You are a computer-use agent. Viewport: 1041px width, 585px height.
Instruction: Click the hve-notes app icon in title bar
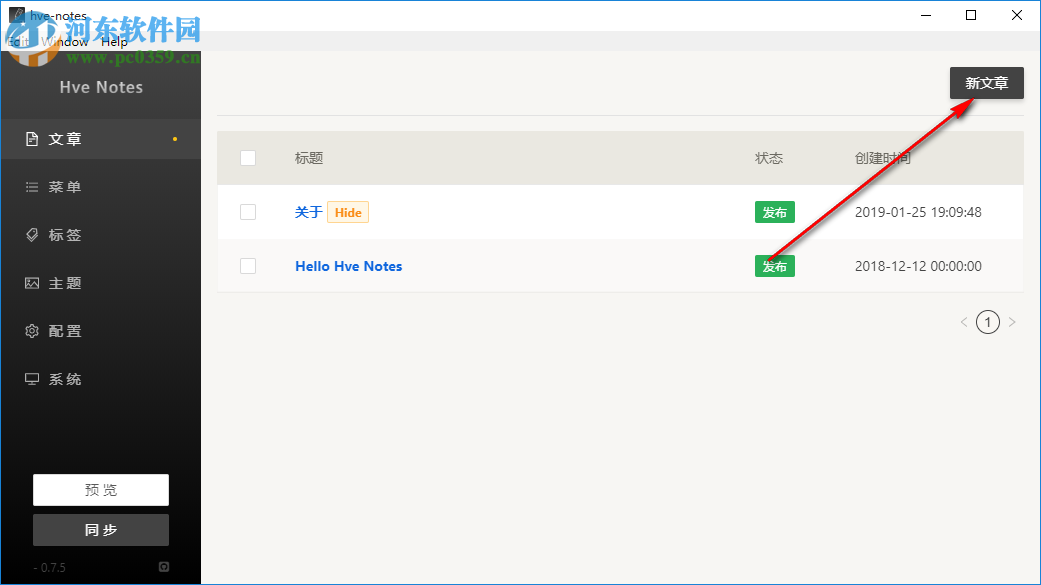coord(16,15)
